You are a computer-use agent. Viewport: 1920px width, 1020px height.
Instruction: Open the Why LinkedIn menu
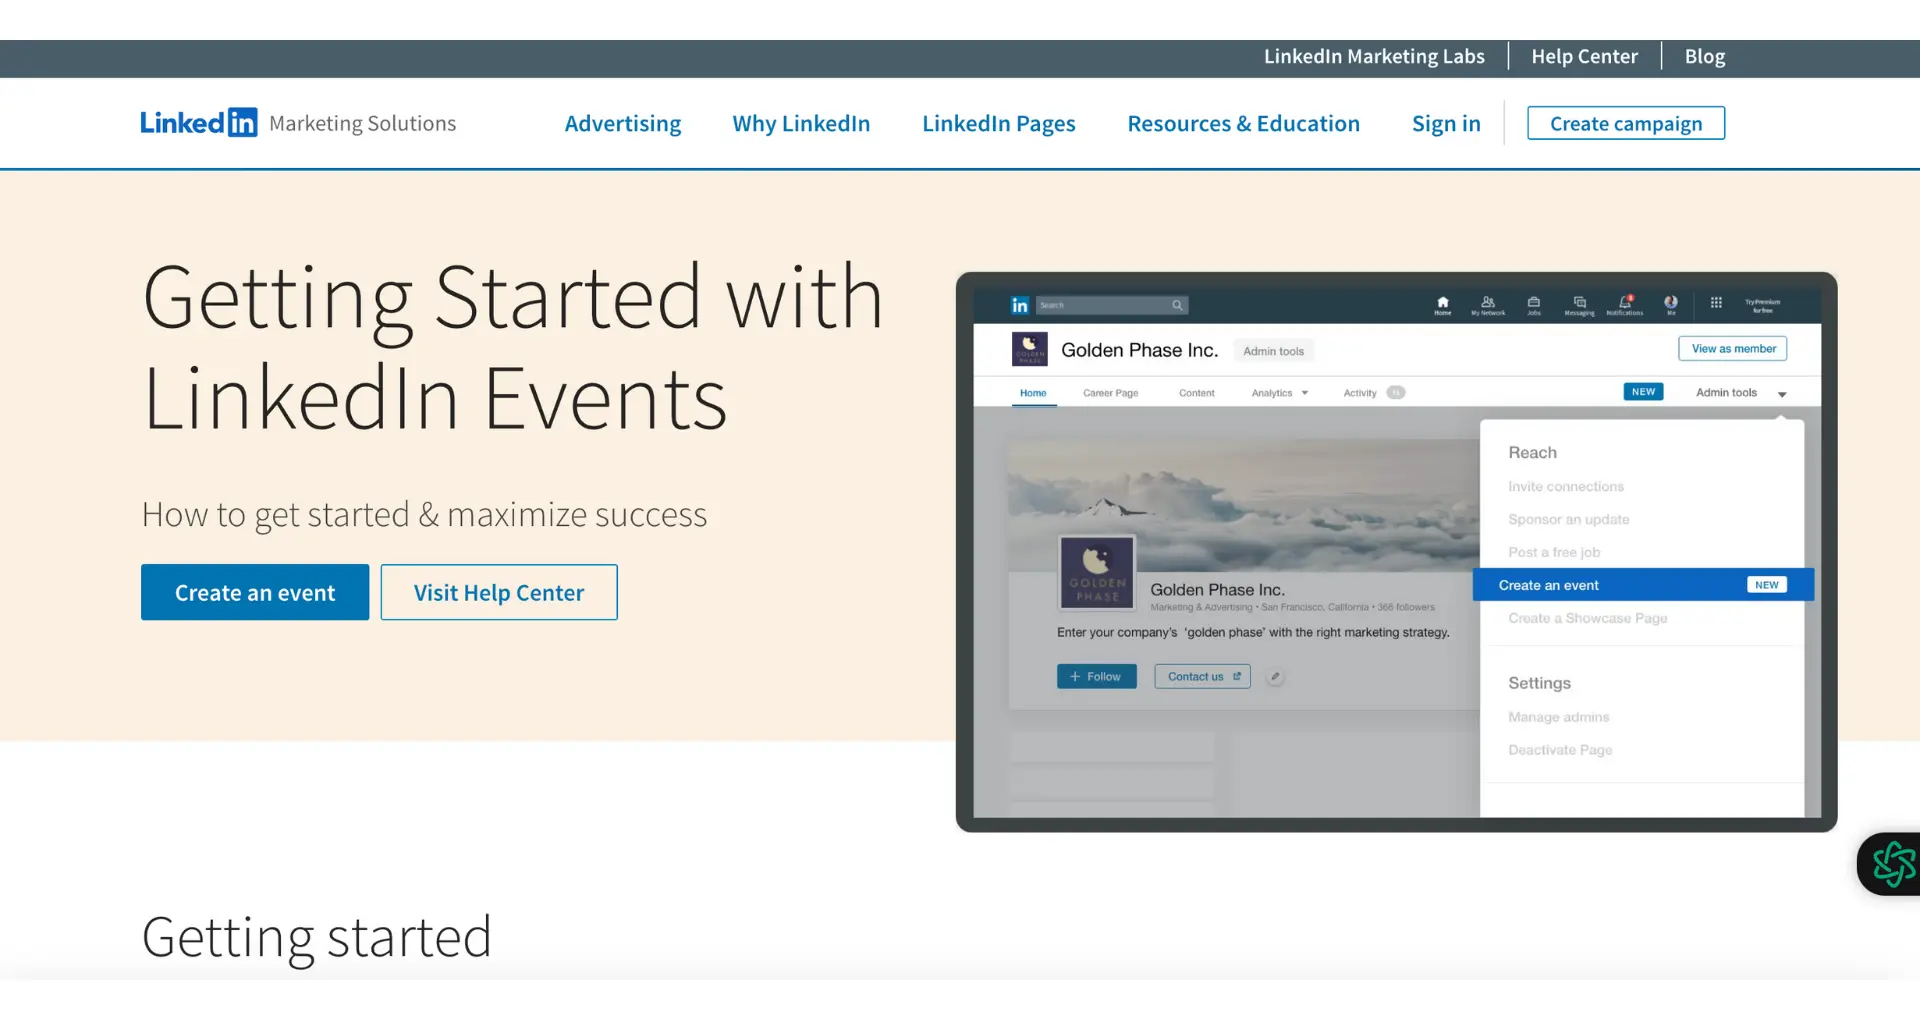(801, 123)
